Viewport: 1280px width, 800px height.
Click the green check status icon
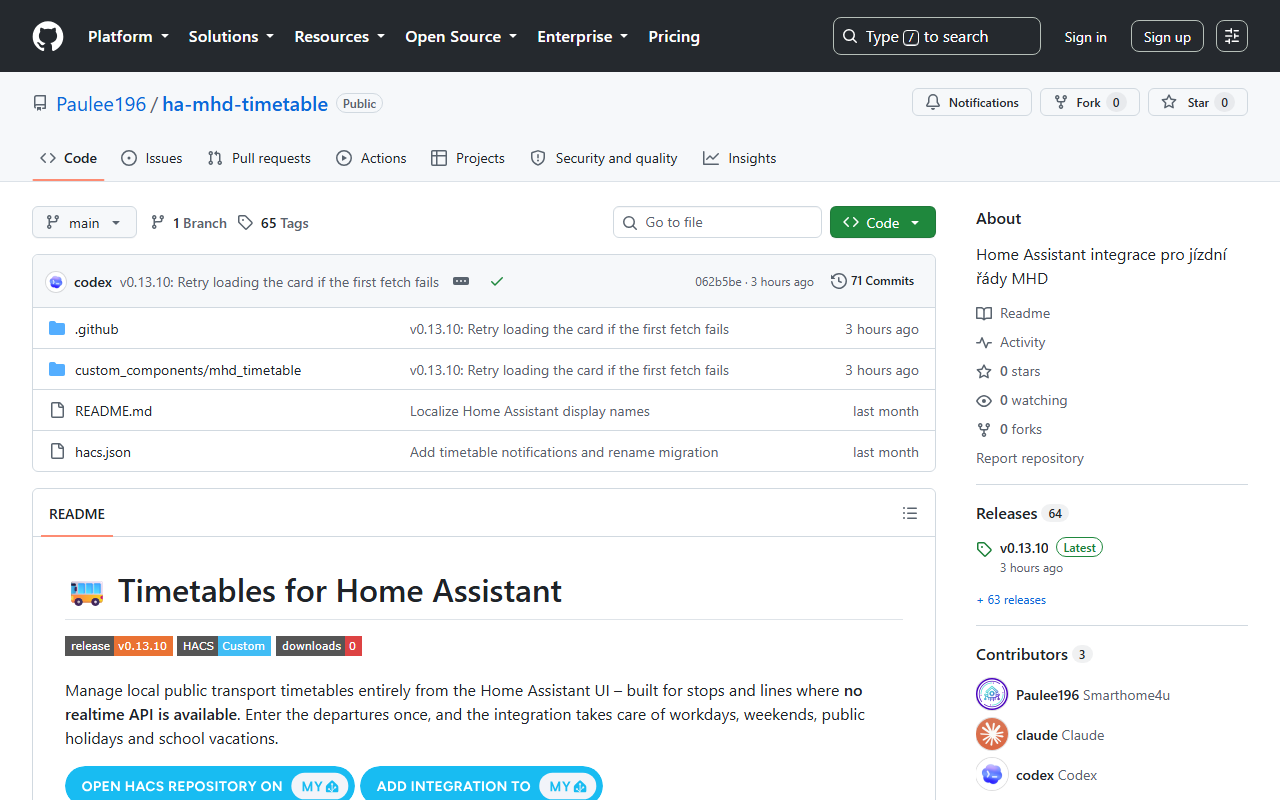click(x=497, y=281)
